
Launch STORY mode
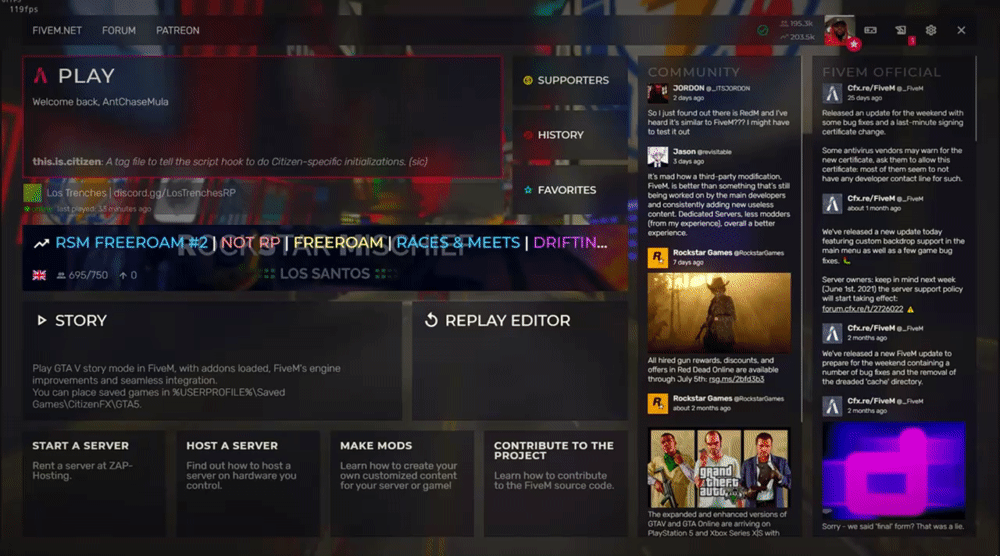[x=212, y=361]
